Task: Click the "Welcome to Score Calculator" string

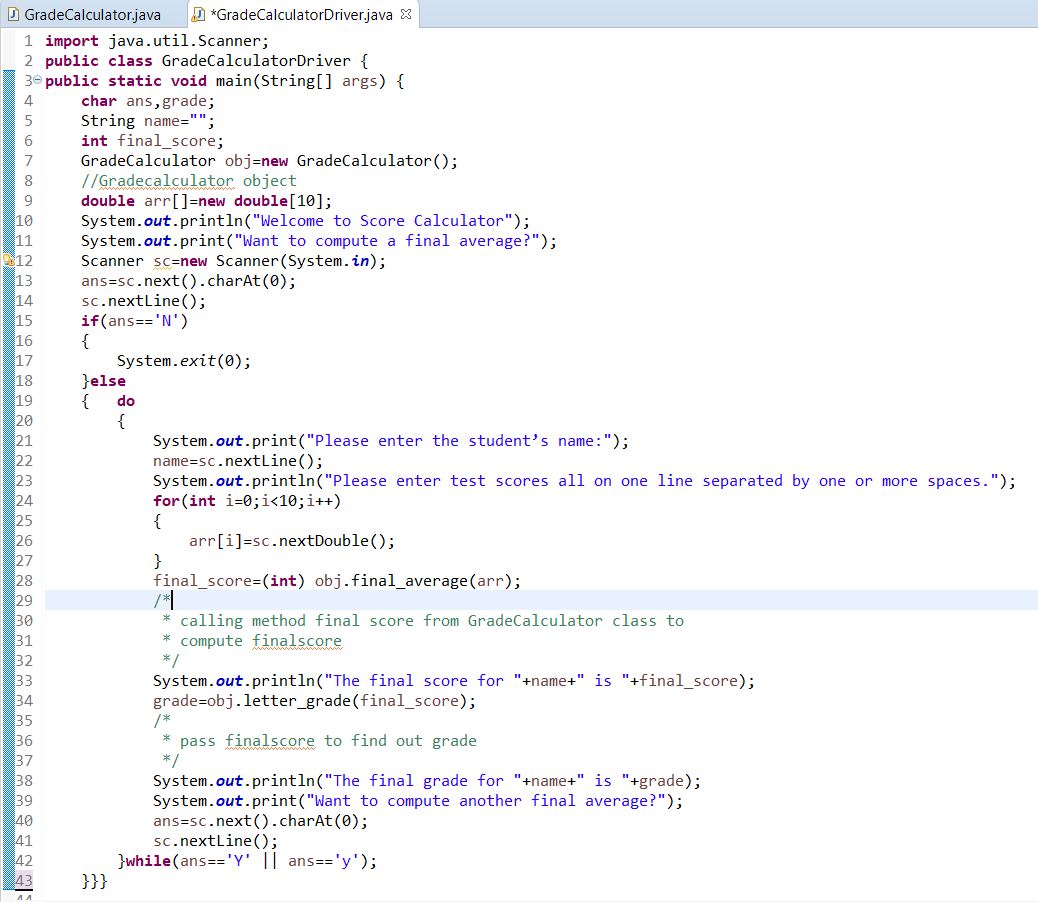Action: point(383,221)
